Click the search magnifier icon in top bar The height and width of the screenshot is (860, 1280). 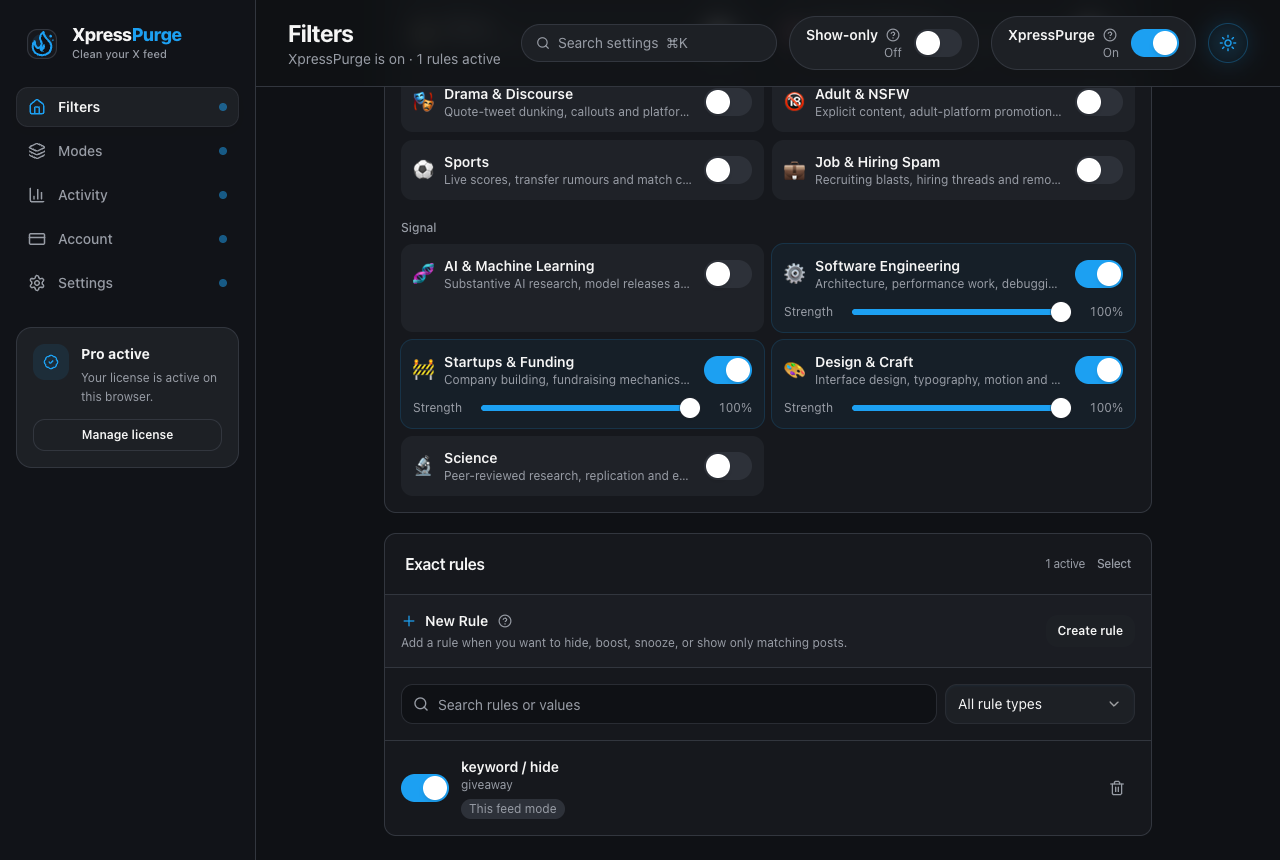coord(543,43)
